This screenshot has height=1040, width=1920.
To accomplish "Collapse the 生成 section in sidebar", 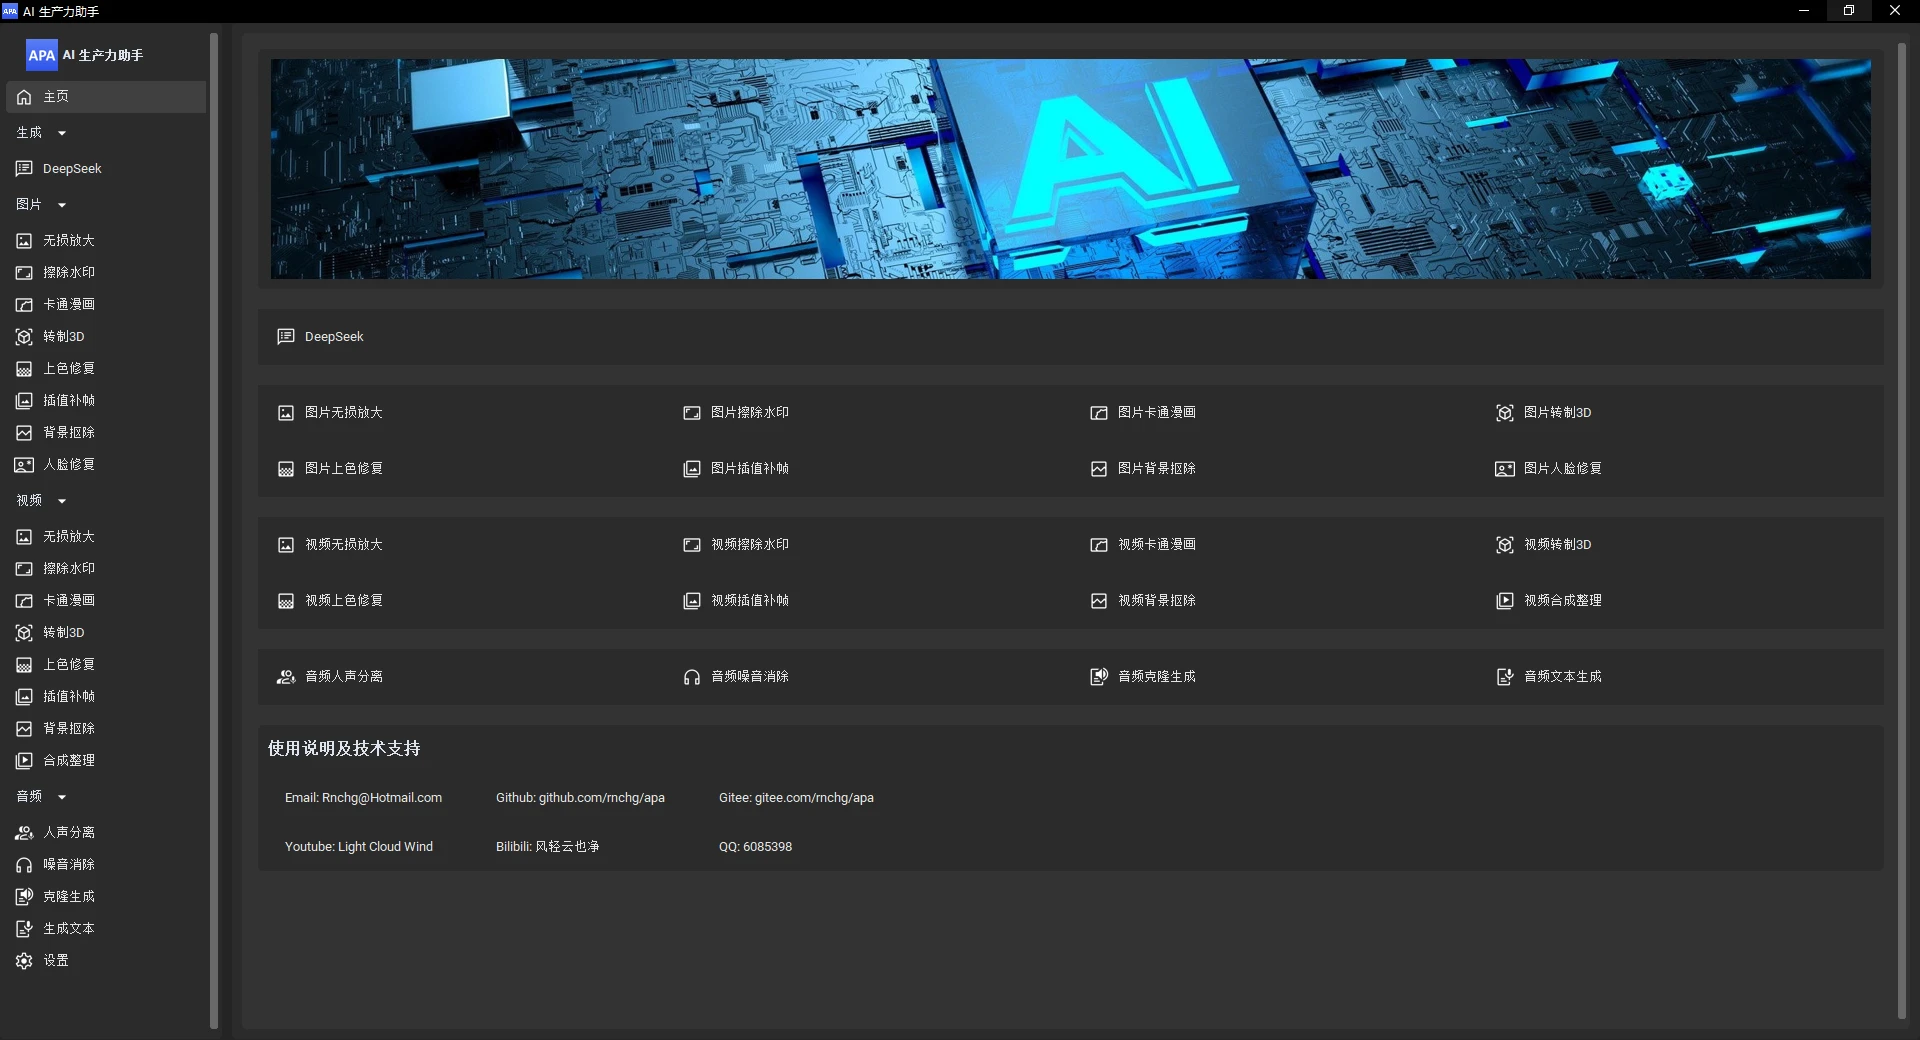I will 62,133.
